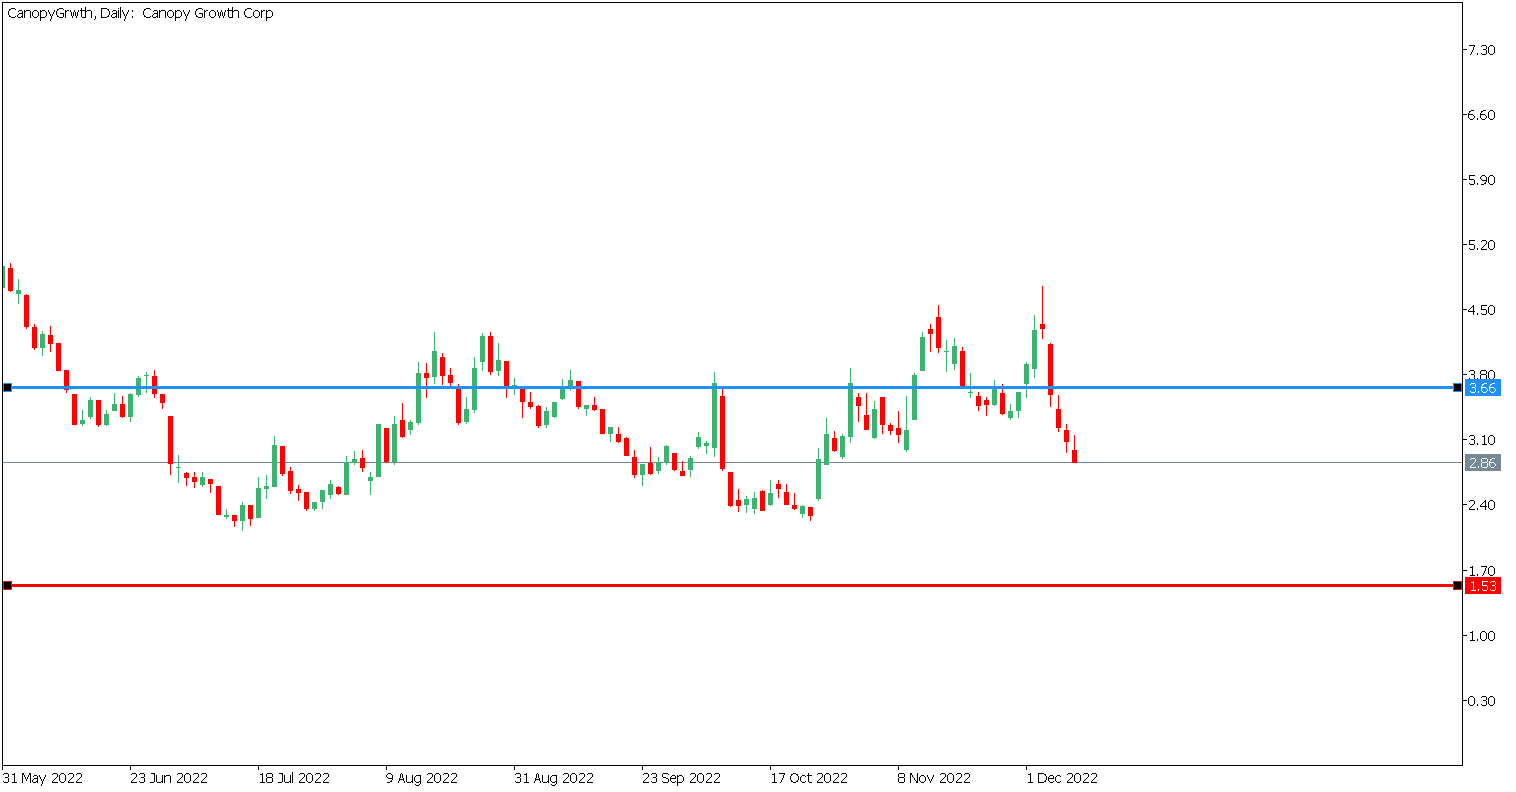Click the date label 31 Aug 2022
This screenshot has width=1516, height=792.
pyautogui.click(x=554, y=778)
